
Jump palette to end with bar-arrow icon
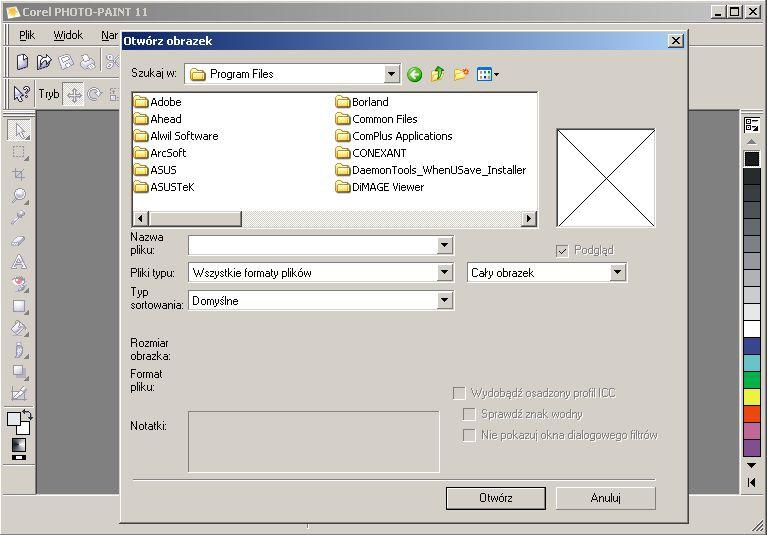(x=751, y=483)
